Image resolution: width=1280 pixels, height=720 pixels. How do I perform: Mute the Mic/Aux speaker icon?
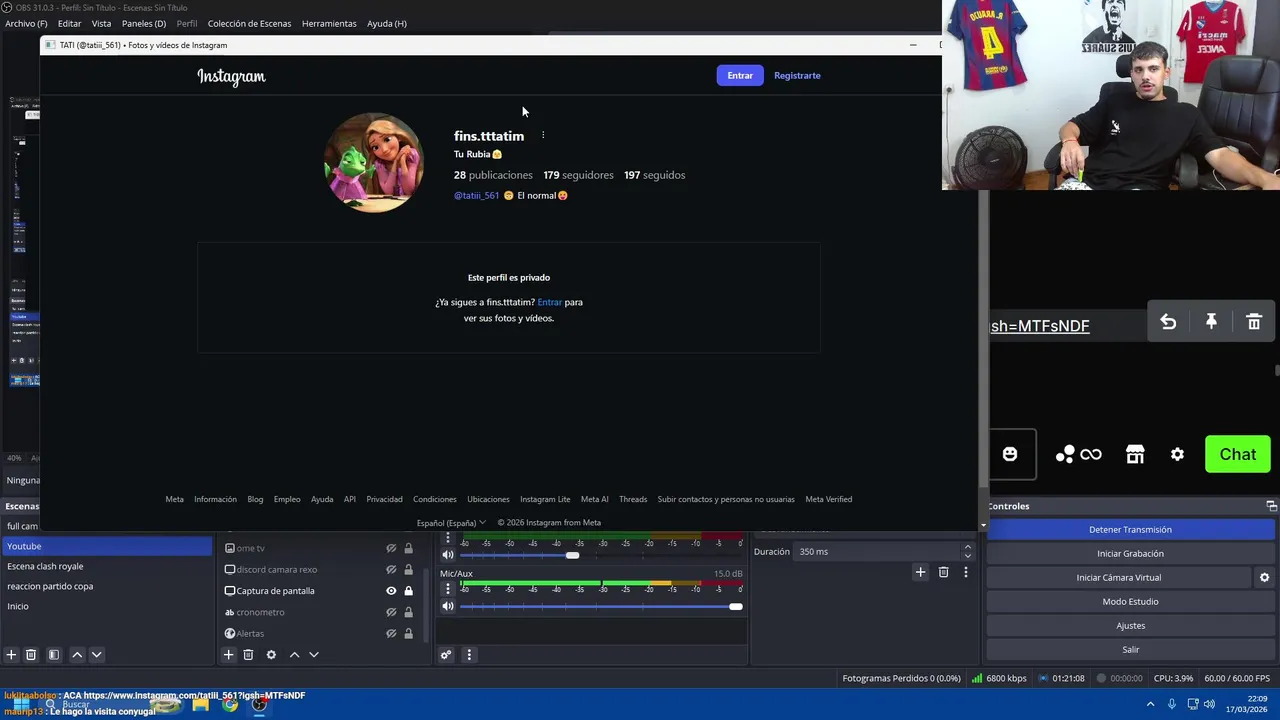448,606
